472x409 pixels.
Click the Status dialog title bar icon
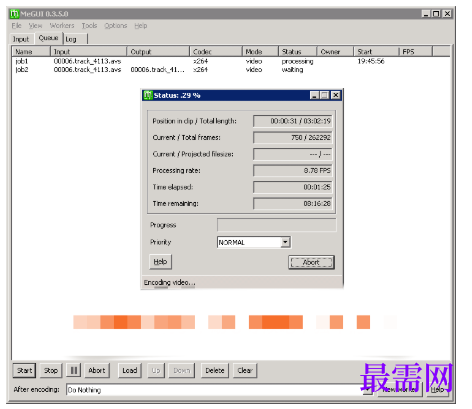pos(148,95)
